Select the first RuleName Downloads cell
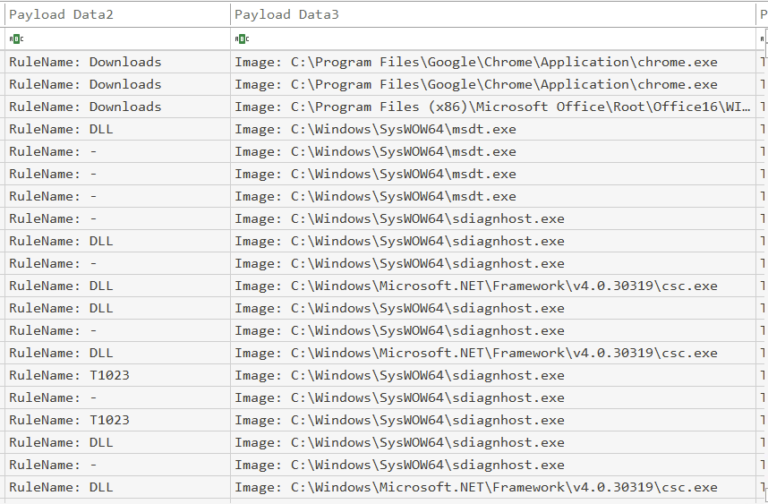 pos(85,62)
